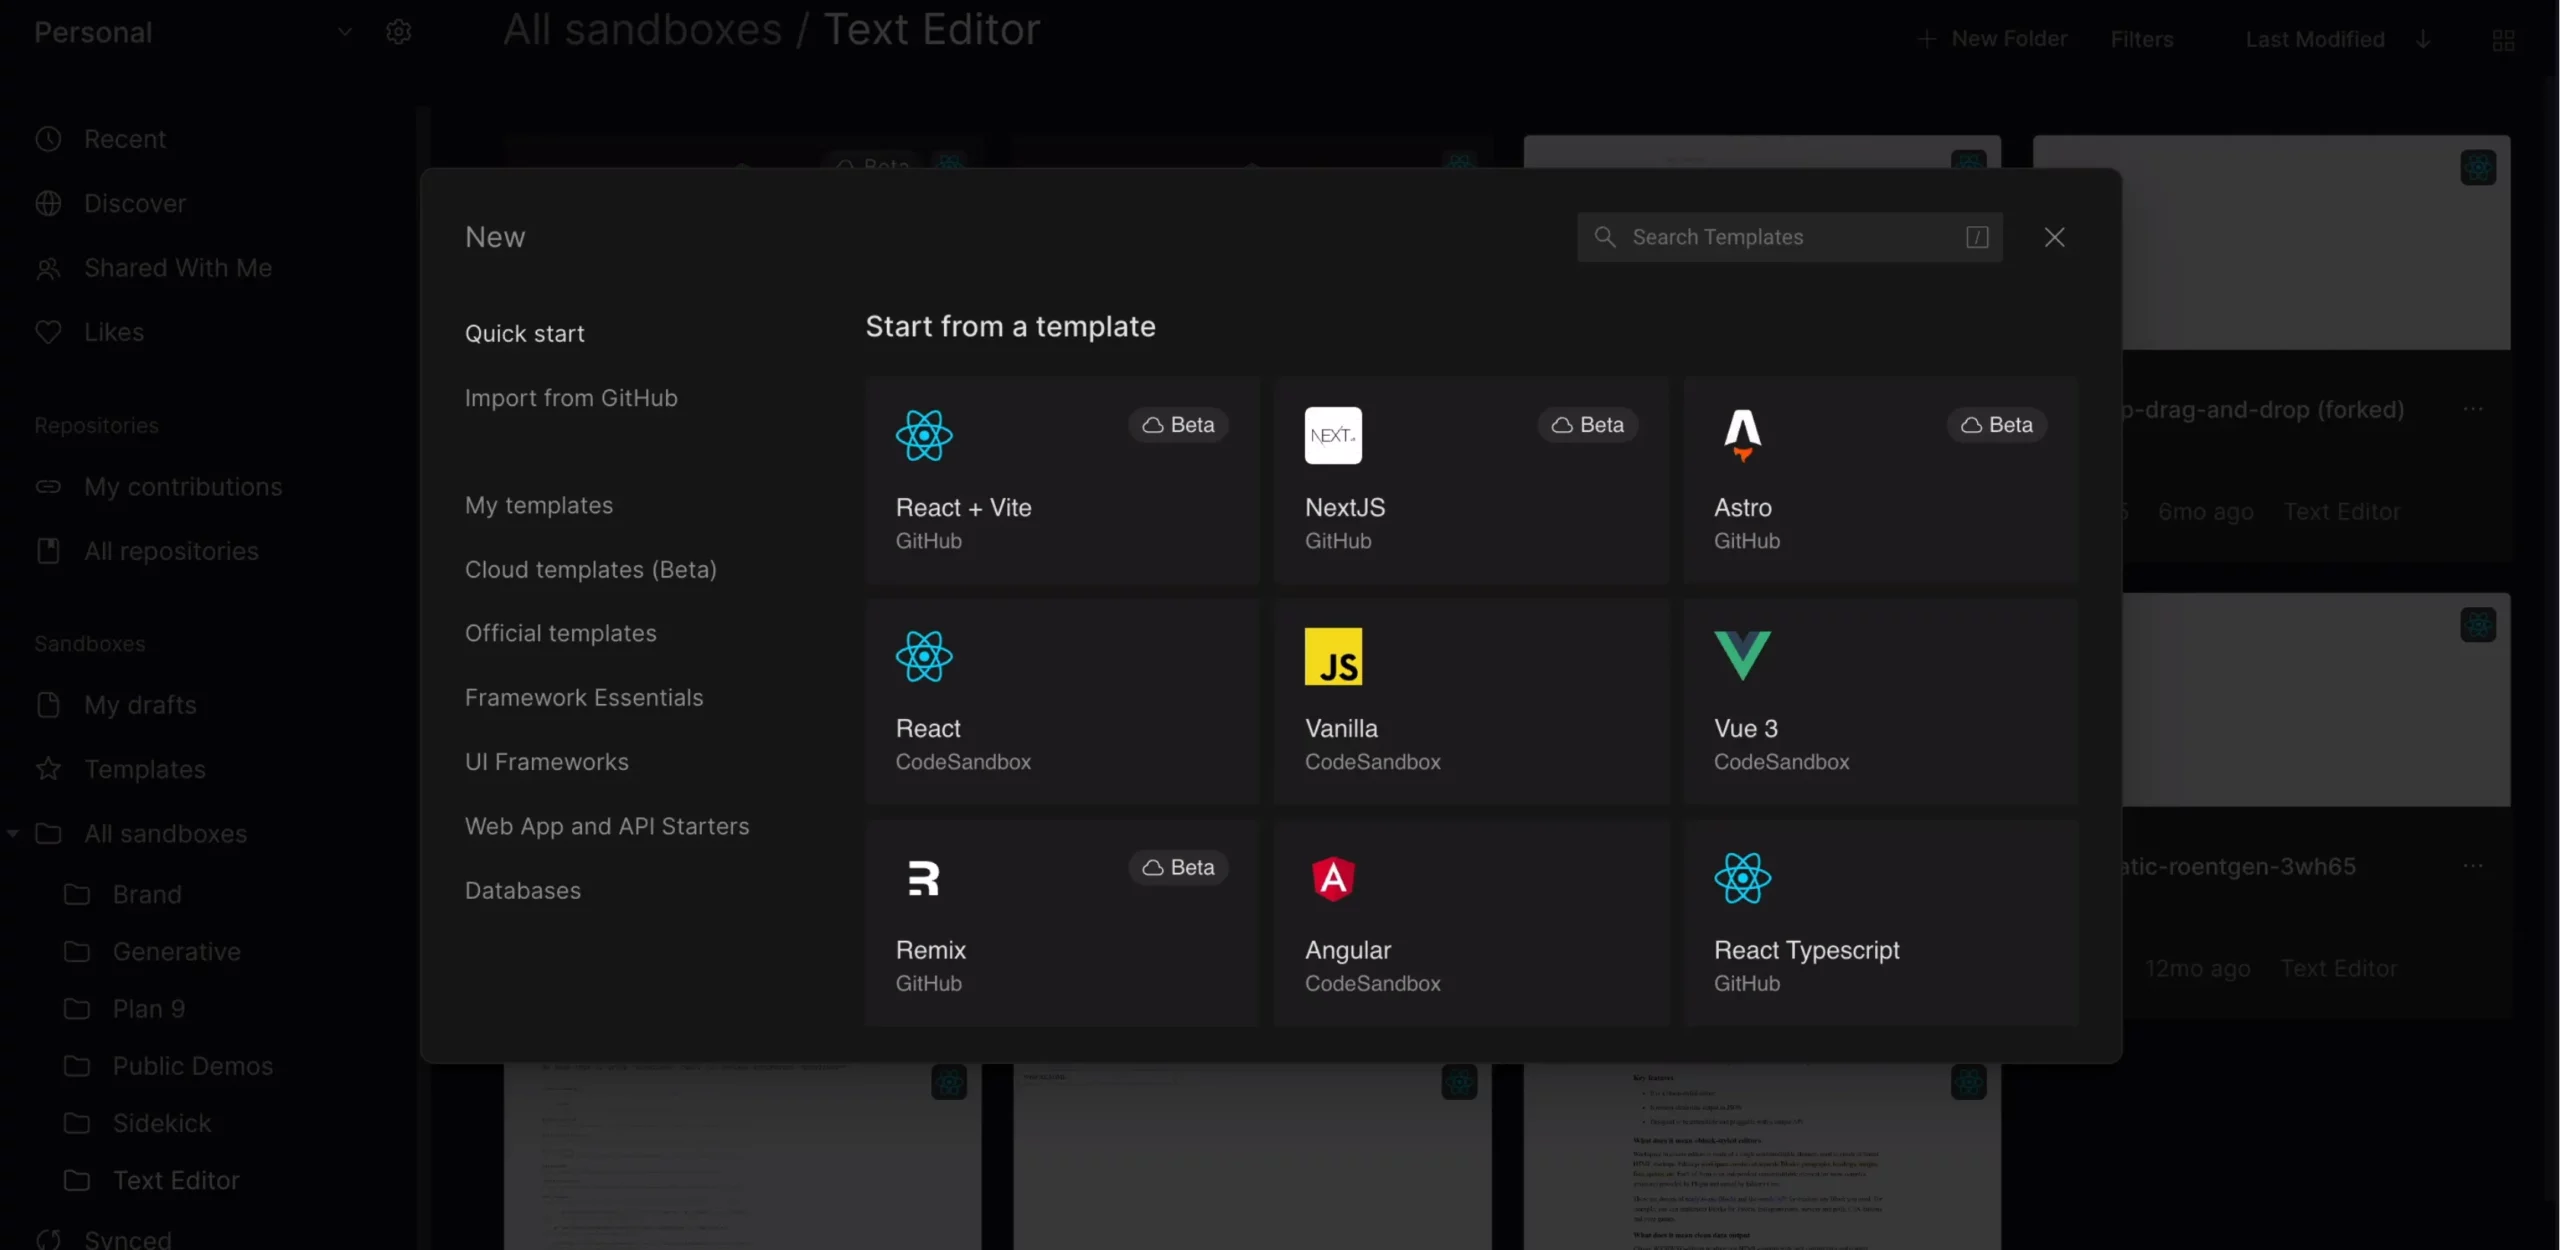2560x1250 pixels.
Task: Collapse the All sandboxes tree arrow
Action: pyautogui.click(x=12, y=833)
